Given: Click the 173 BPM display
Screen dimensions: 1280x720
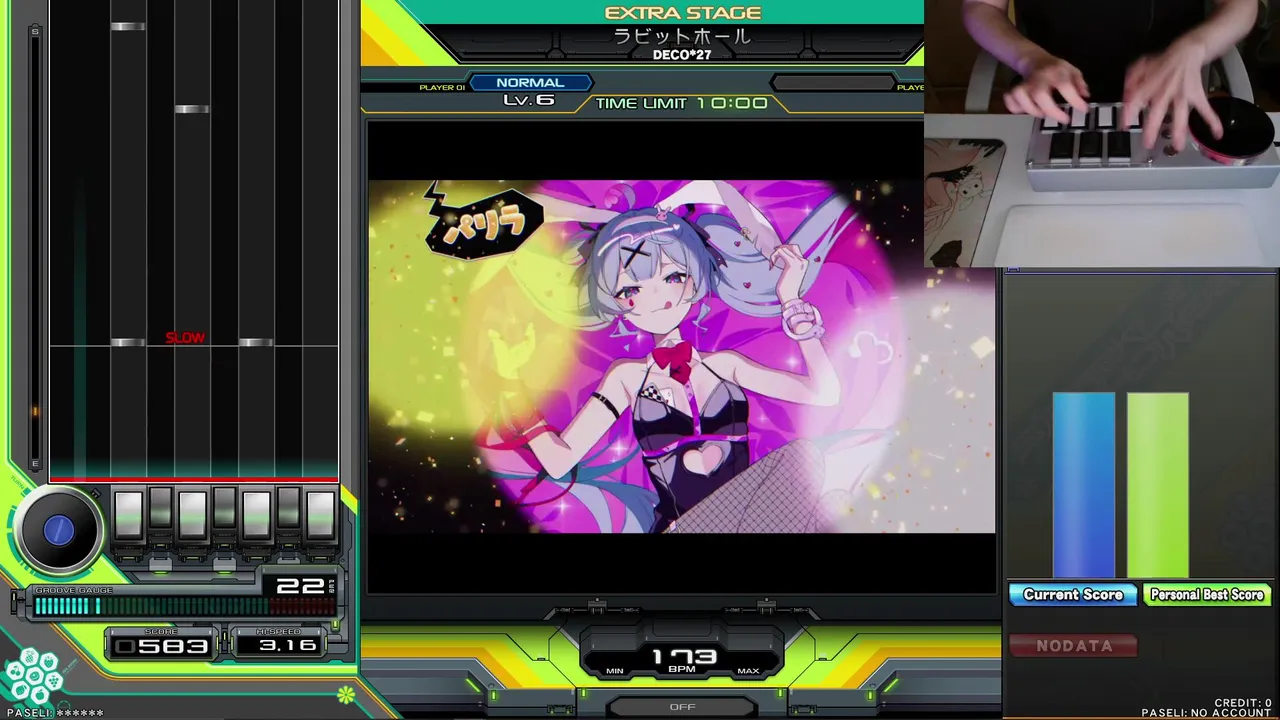Looking at the screenshot, I should click(x=683, y=658).
